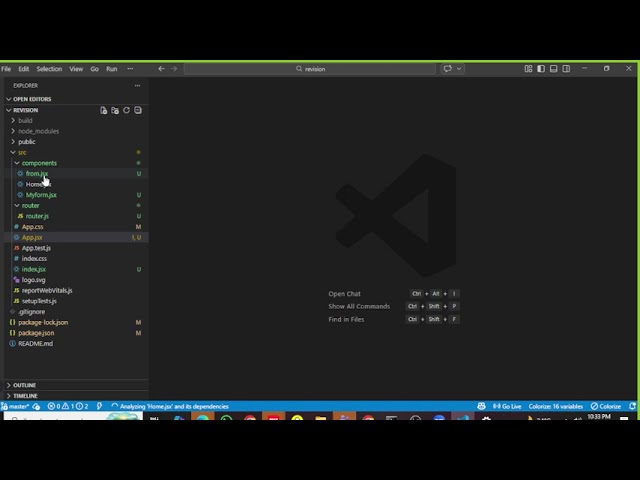Screen dimensions: 640x480
Task: Expand the public folder
Action: (76, 142)
